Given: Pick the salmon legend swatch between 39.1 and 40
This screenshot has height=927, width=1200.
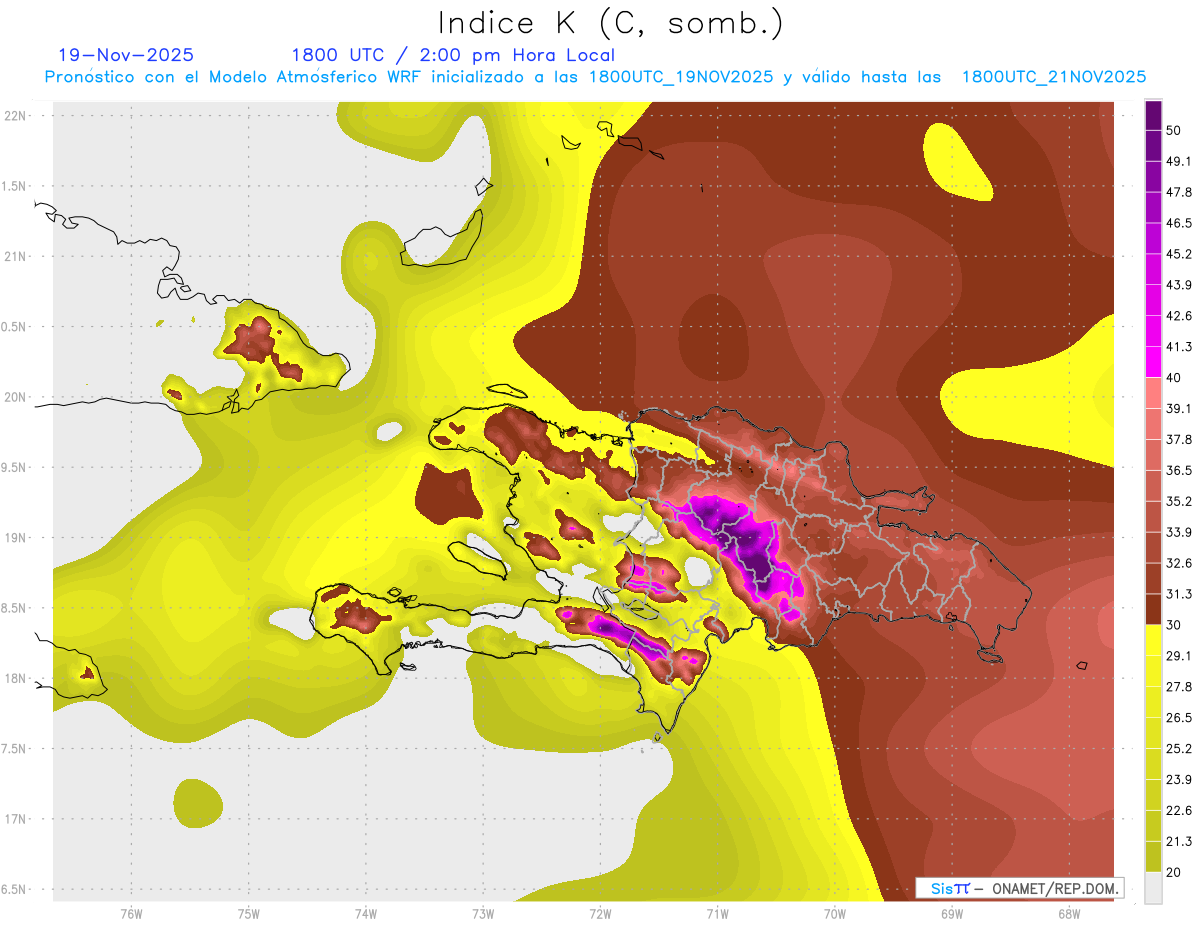Looking at the screenshot, I should (x=1153, y=393).
